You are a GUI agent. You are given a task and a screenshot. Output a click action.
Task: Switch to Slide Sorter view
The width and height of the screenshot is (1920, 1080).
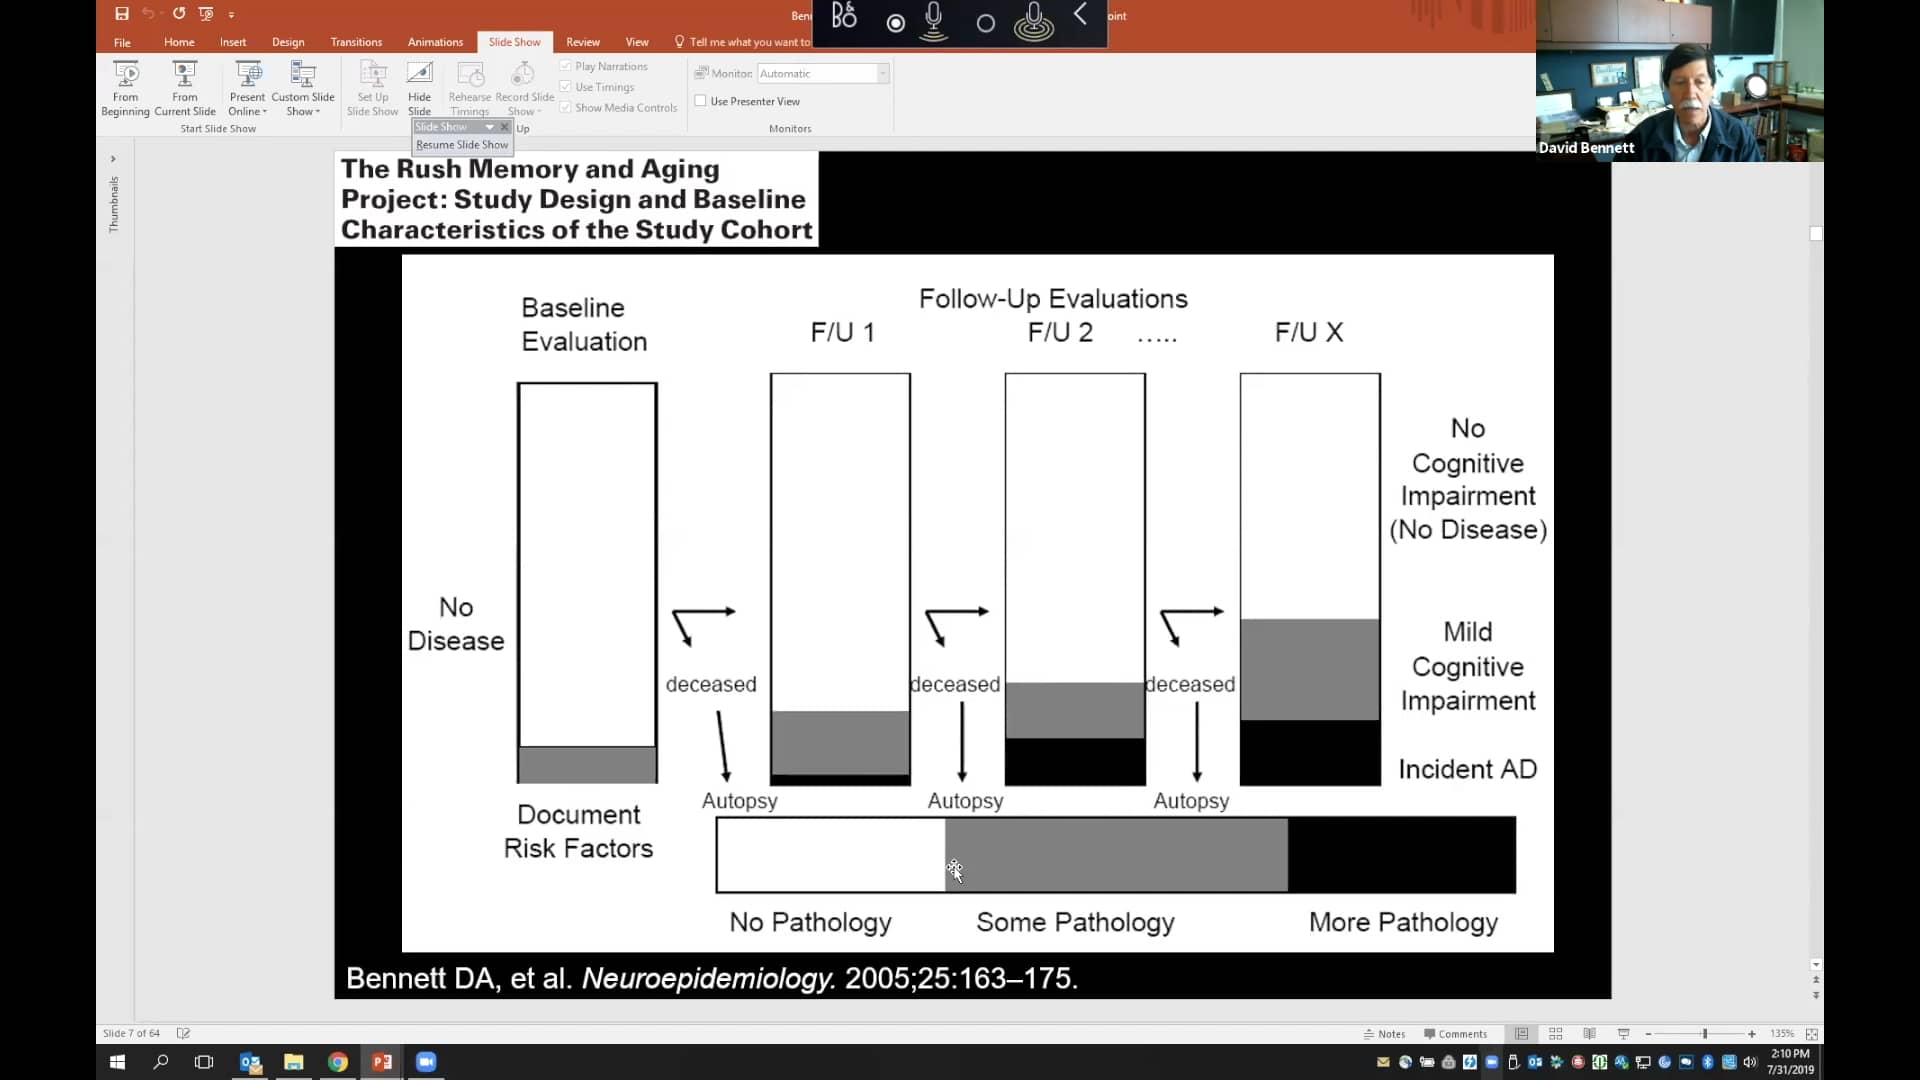pos(1555,1033)
